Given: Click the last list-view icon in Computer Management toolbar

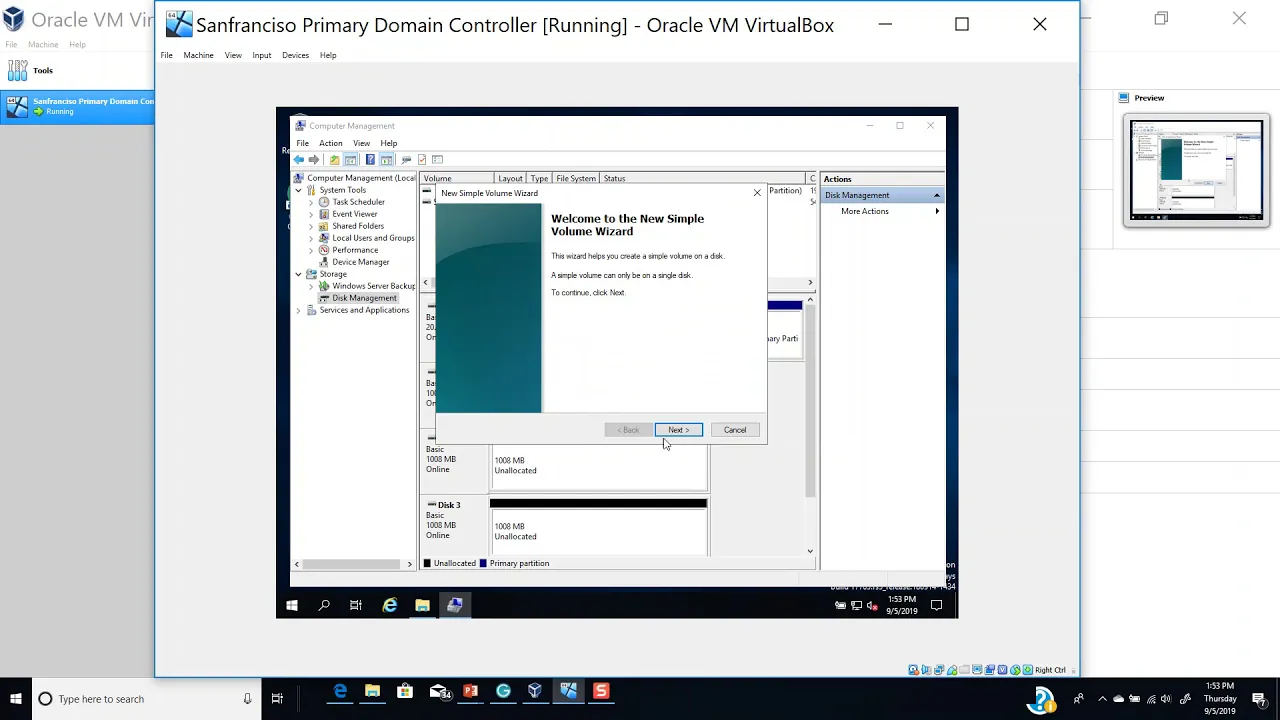Looking at the screenshot, I should click(x=437, y=160).
